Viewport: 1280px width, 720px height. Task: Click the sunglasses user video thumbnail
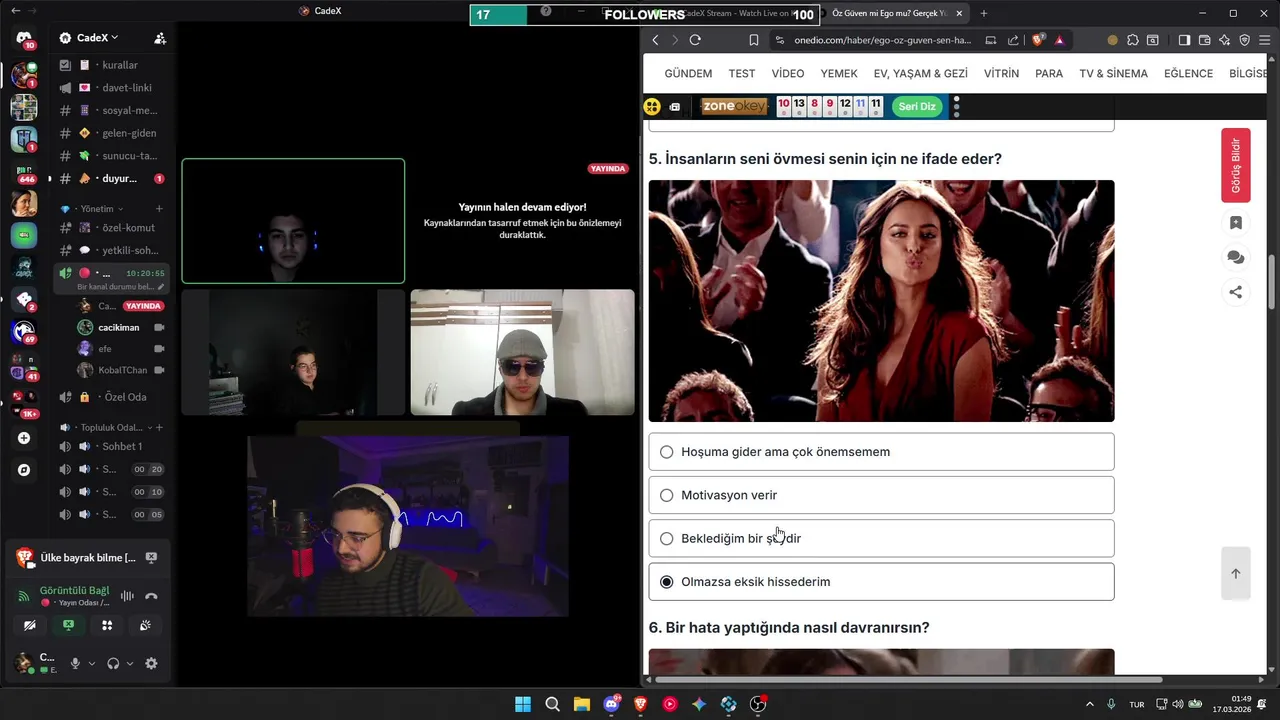click(x=522, y=352)
